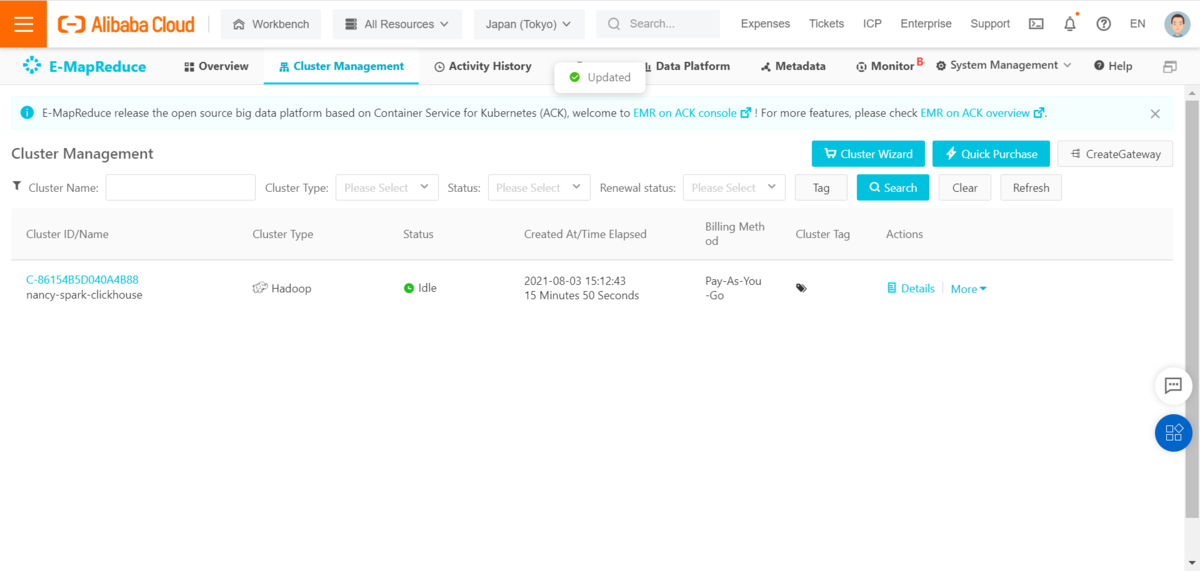Open the Expenses menu
This screenshot has height=571, width=1200.
[765, 24]
